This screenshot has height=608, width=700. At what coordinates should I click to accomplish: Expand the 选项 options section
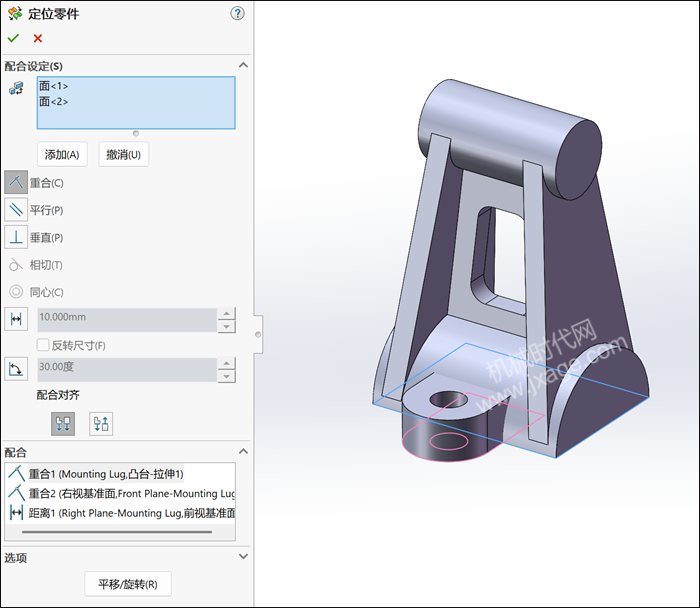(242, 557)
